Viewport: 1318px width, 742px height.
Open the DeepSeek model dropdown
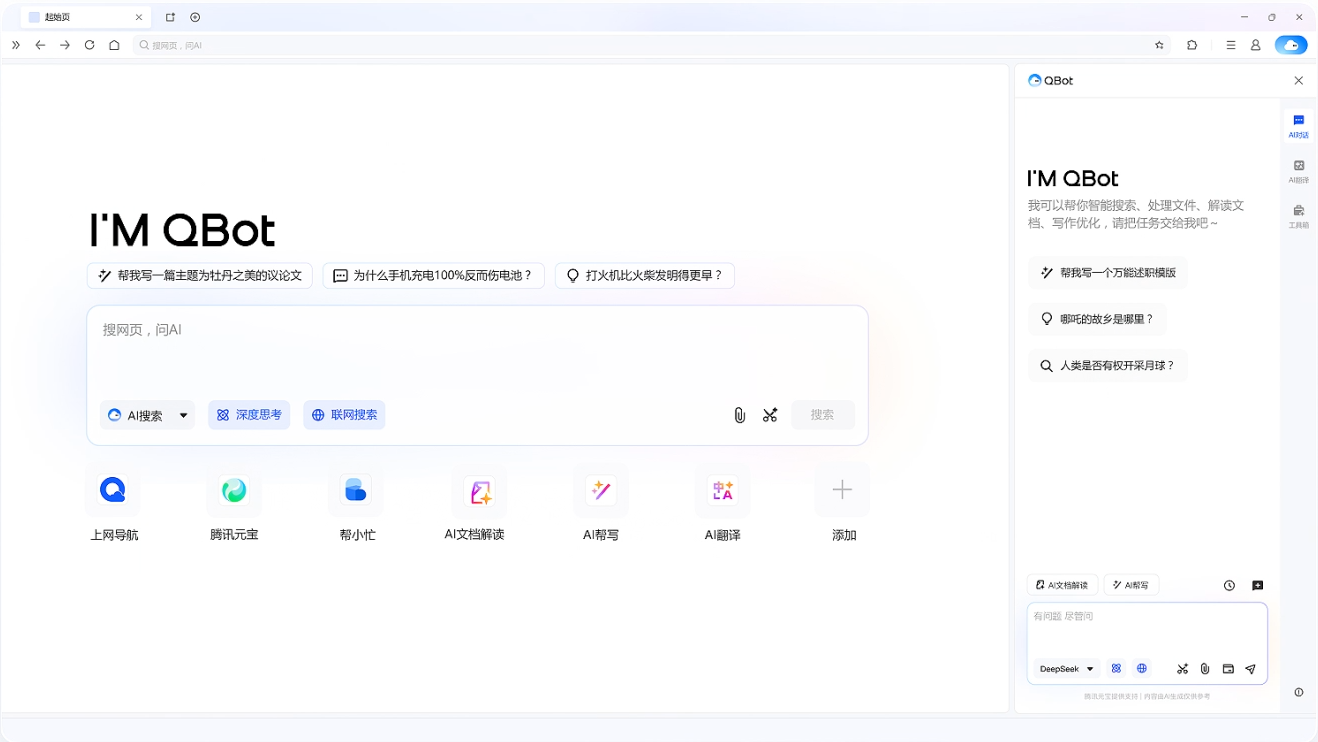[x=1067, y=669]
